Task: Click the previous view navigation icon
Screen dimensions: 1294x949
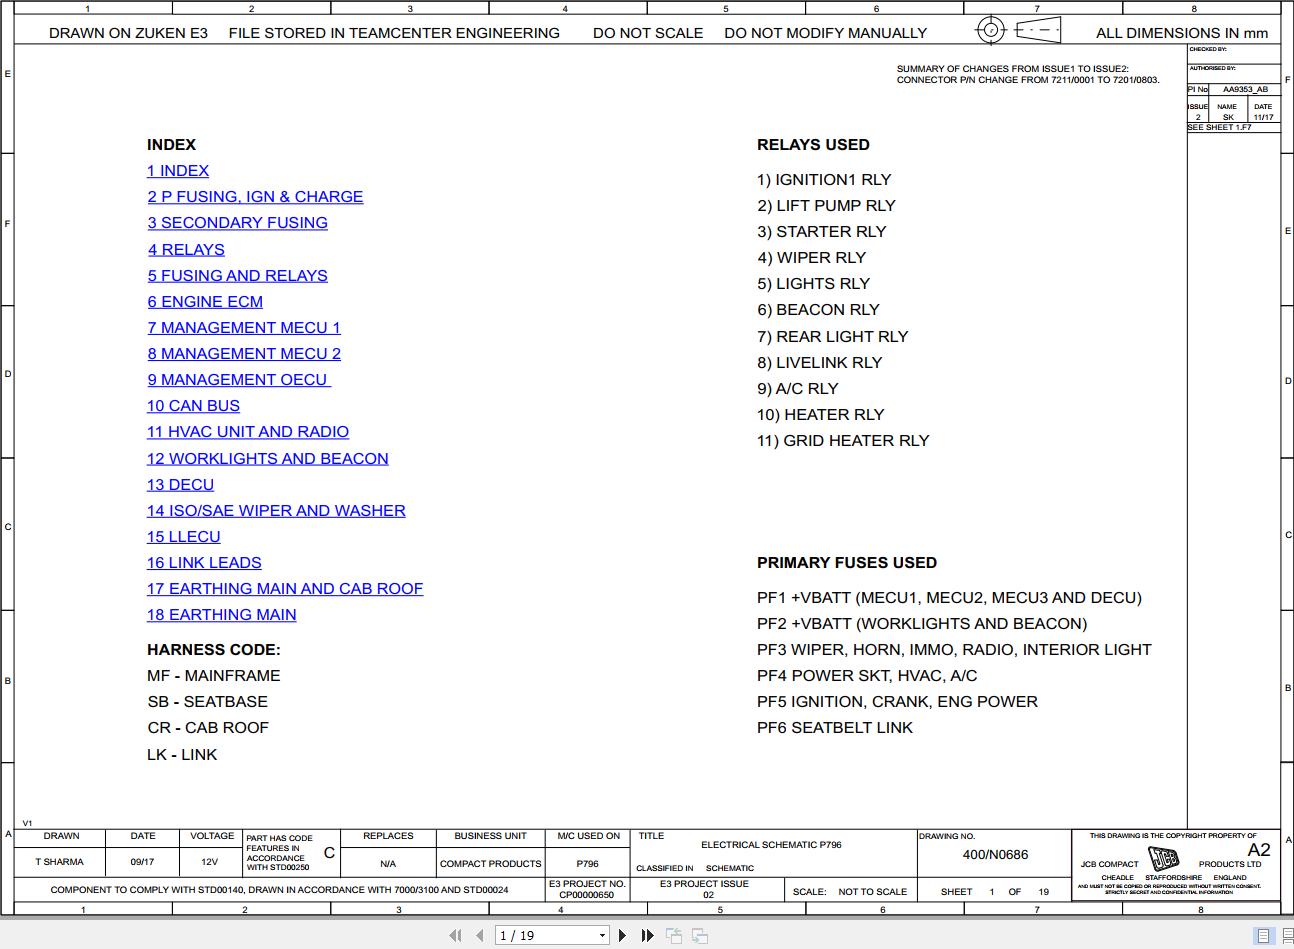Action: [x=674, y=935]
